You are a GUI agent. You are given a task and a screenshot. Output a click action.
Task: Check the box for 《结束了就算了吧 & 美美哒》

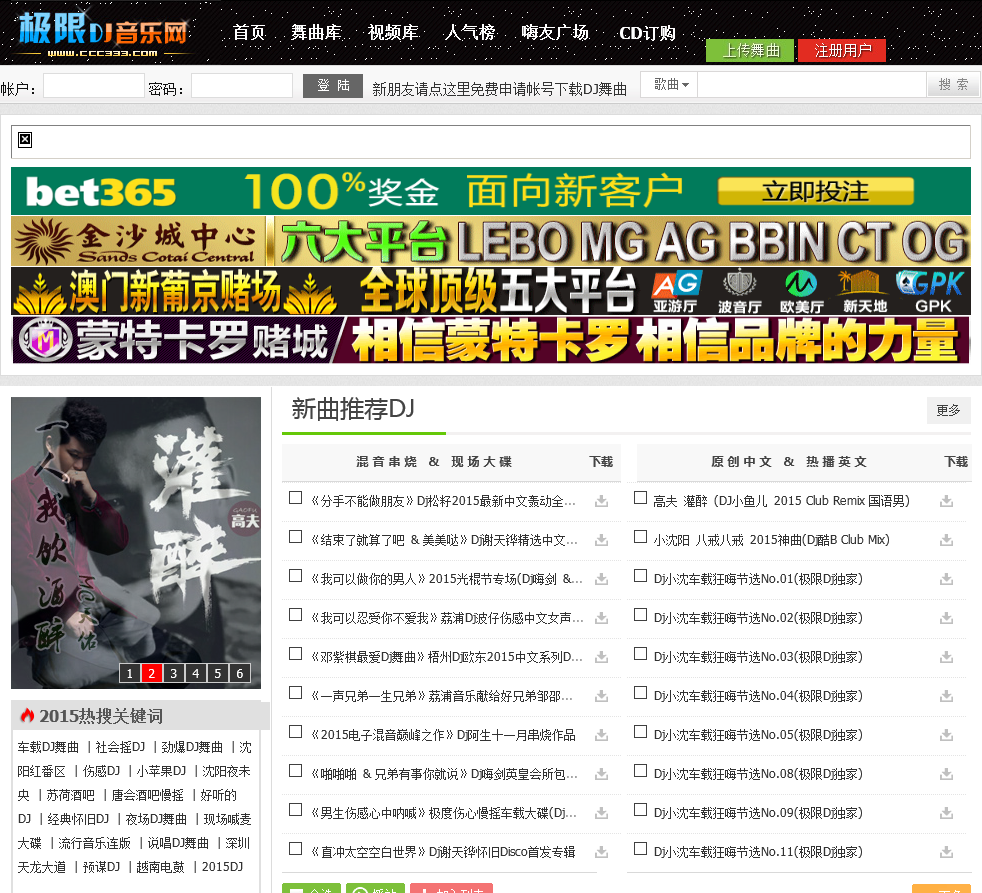click(x=296, y=537)
